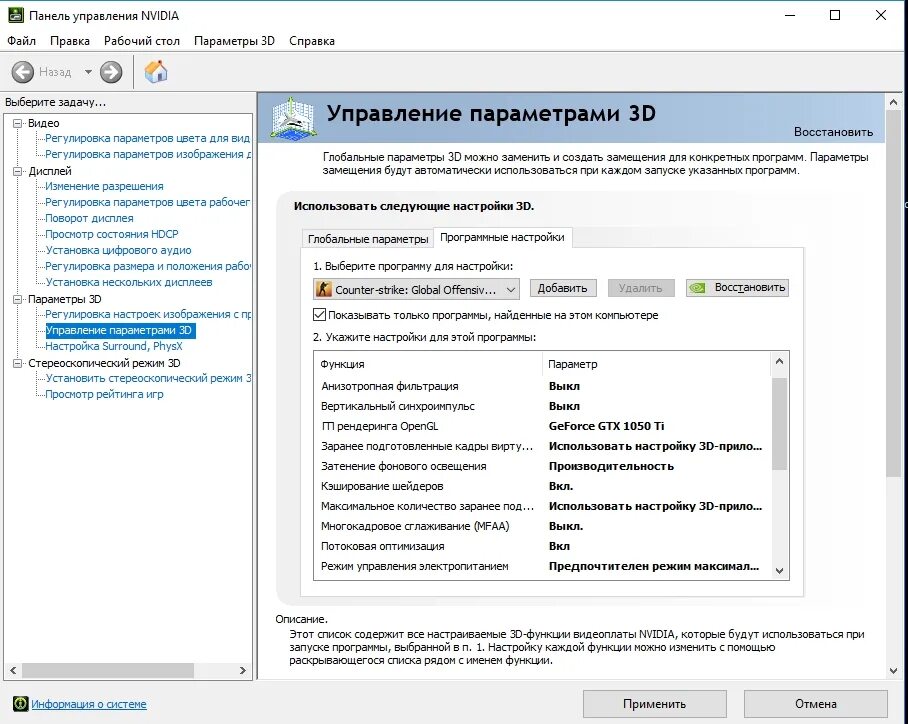908x724 pixels.
Task: Select the ГП рендеринга OpenGL row
Action: (x=543, y=426)
